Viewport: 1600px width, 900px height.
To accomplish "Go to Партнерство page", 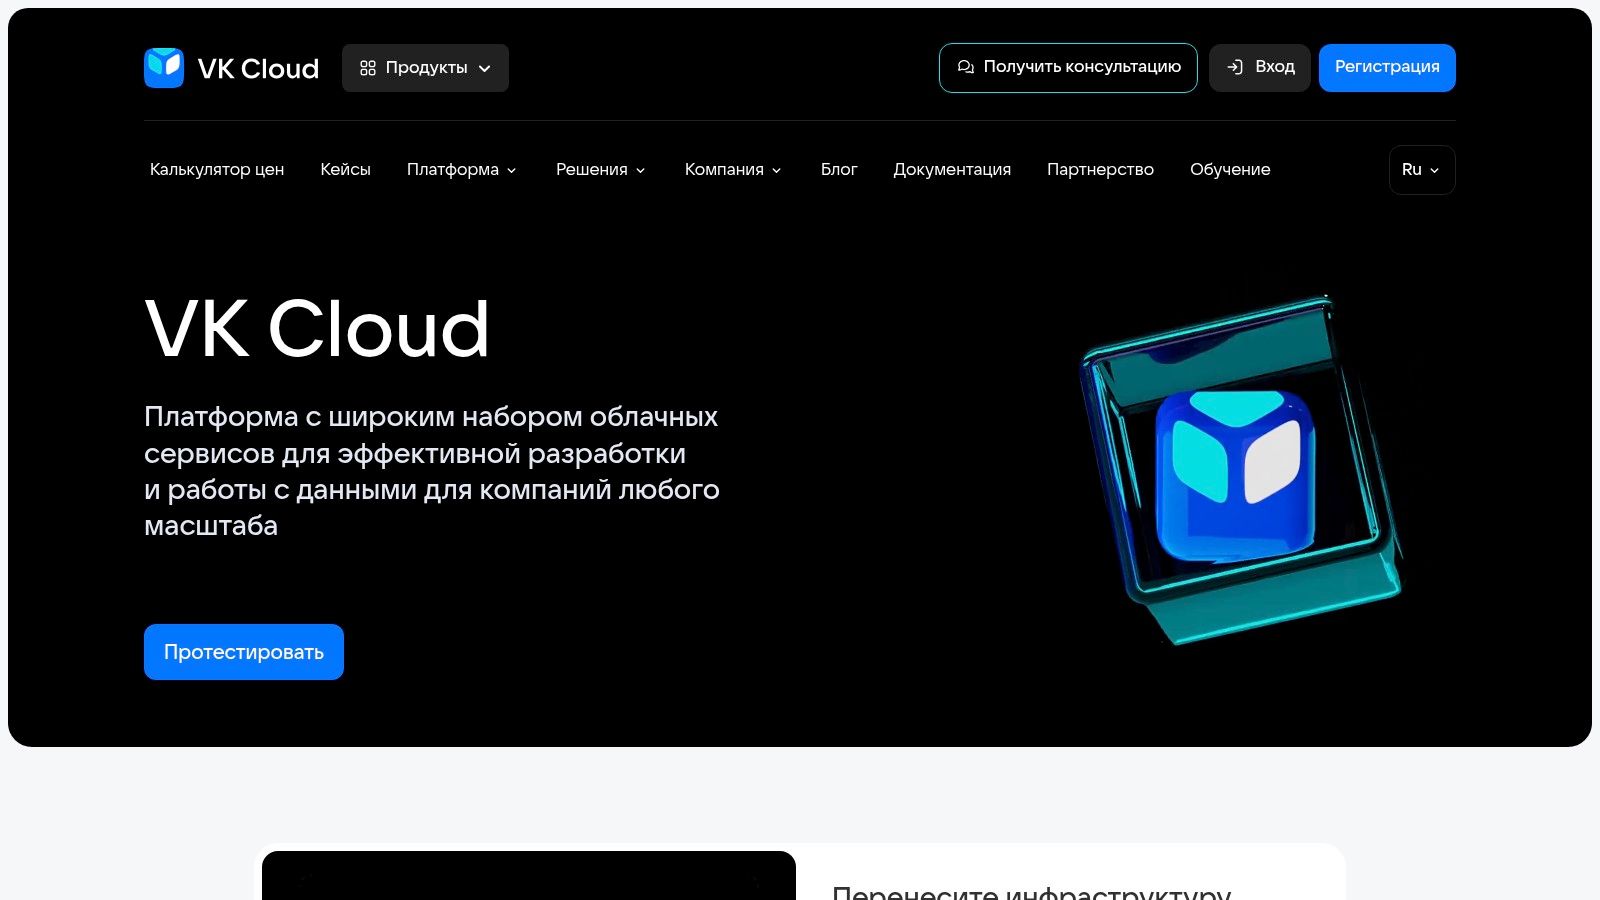I will 1100,170.
